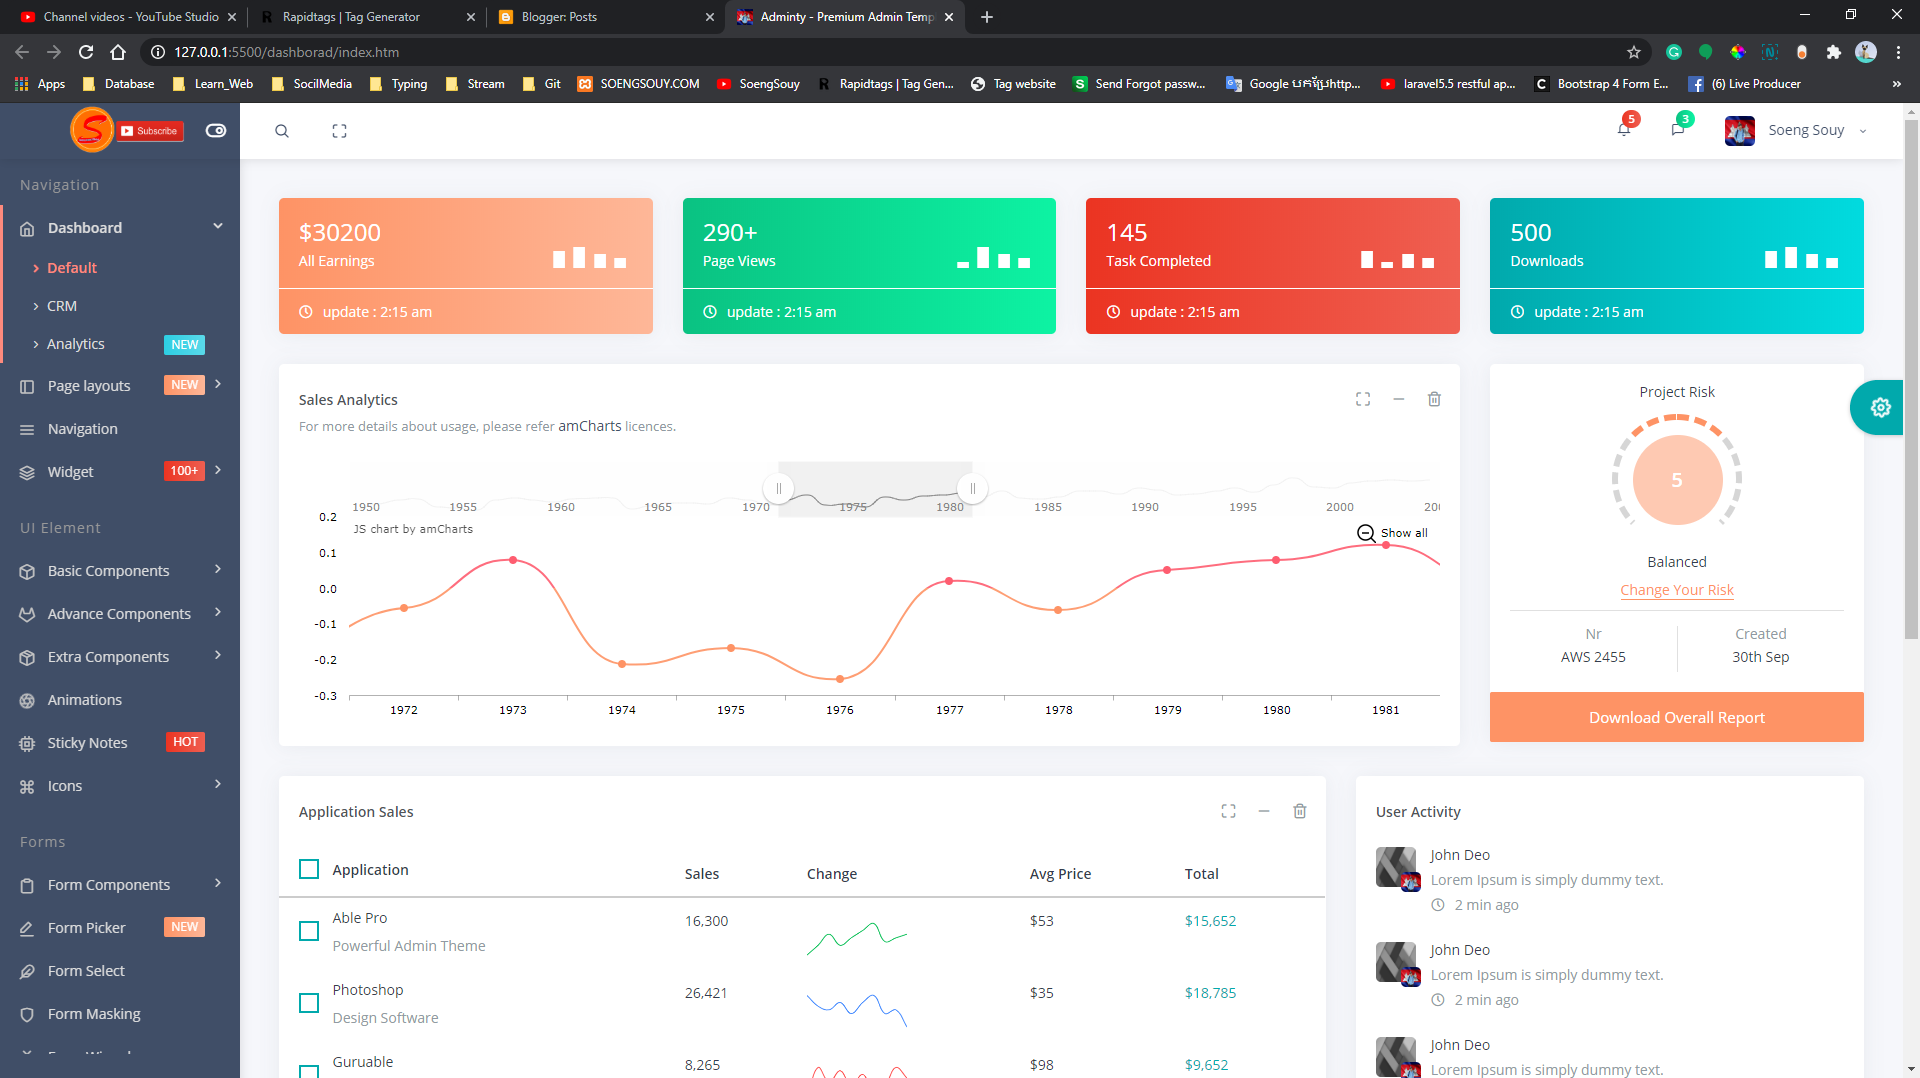This screenshot has height=1078, width=1920.
Task: Click the address bar URL field
Action: click(880, 52)
